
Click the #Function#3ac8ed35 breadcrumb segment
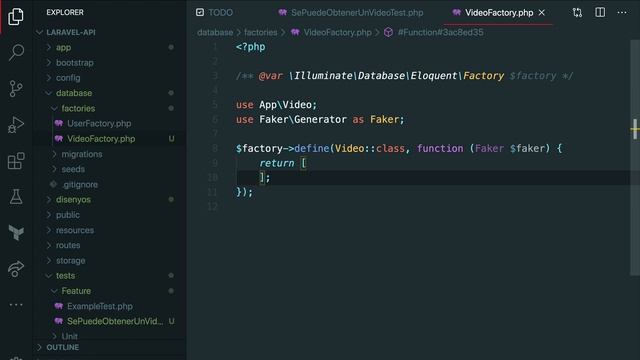pyautogui.click(x=440, y=32)
